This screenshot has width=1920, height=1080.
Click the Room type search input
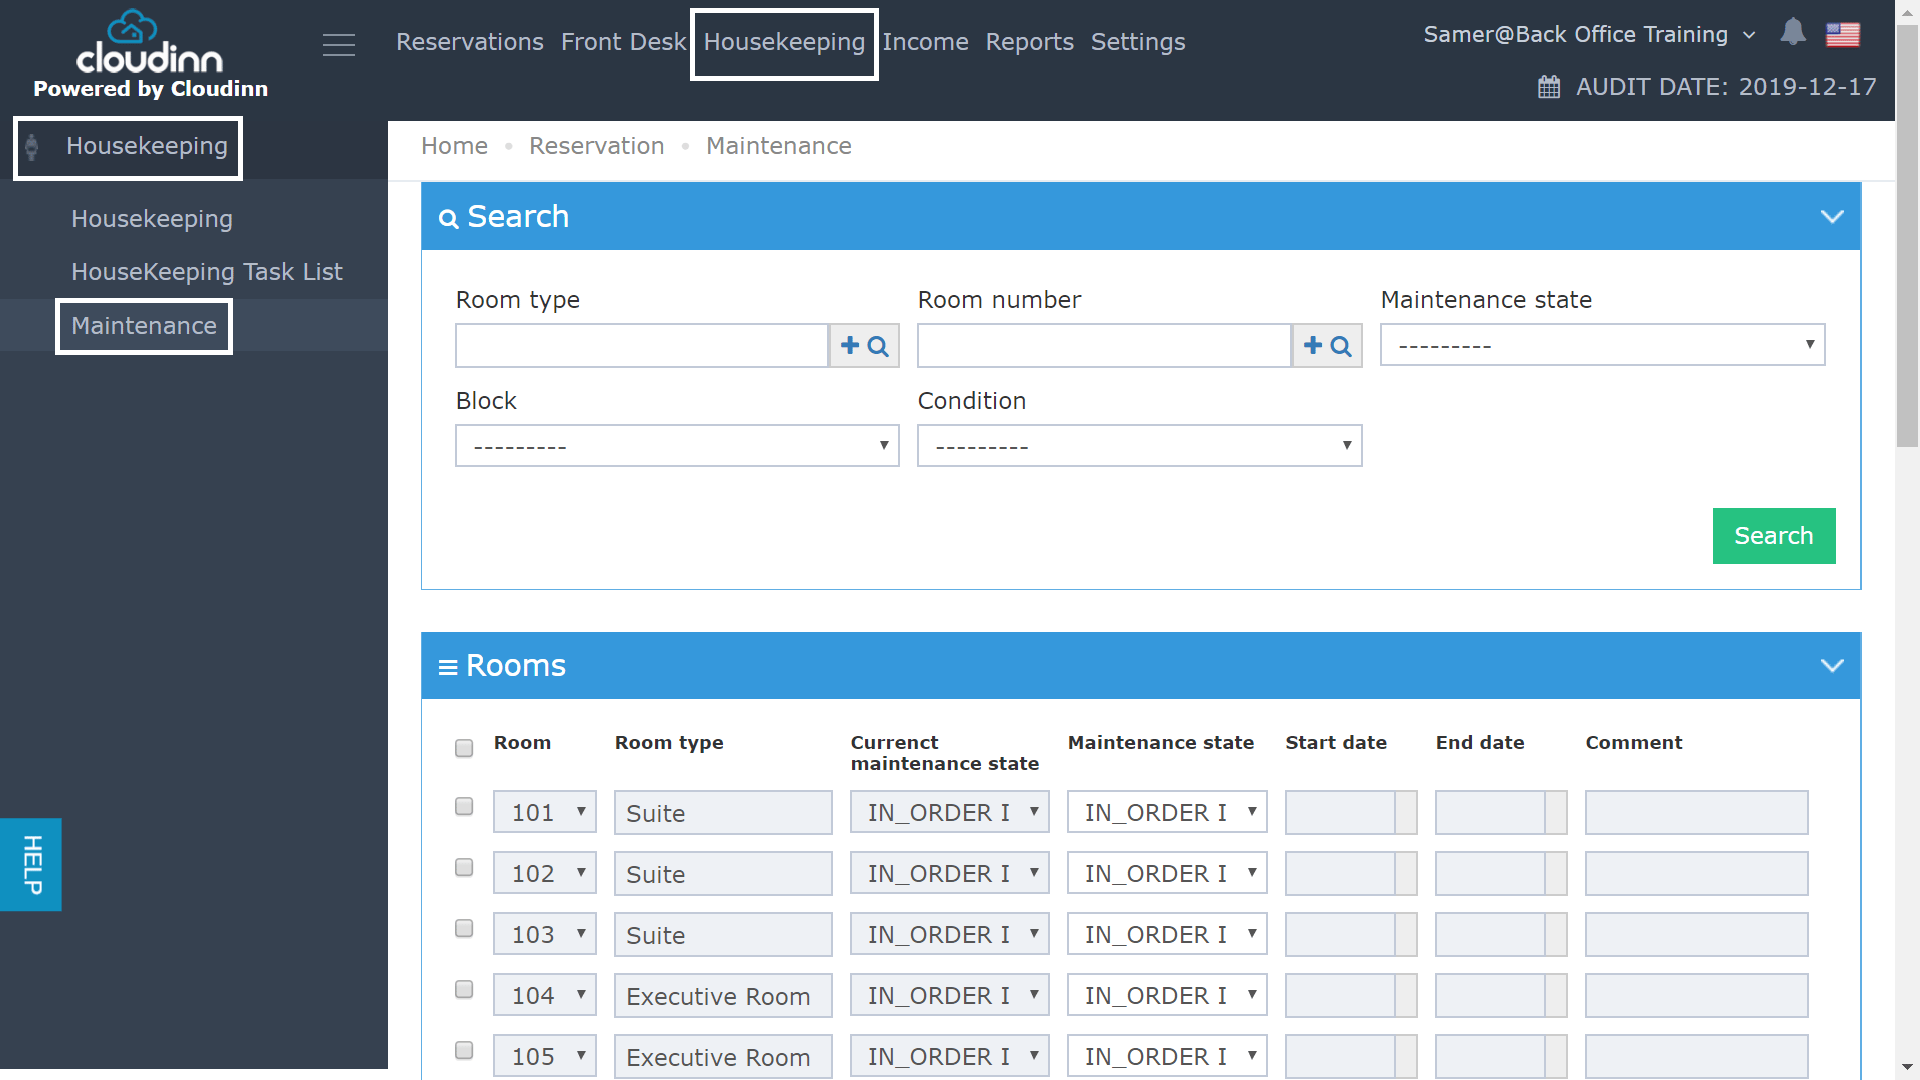click(642, 346)
